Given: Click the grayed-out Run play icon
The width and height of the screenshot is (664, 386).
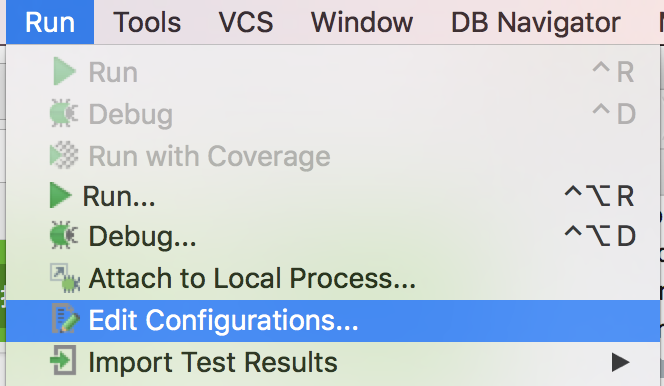Looking at the screenshot, I should (x=64, y=72).
